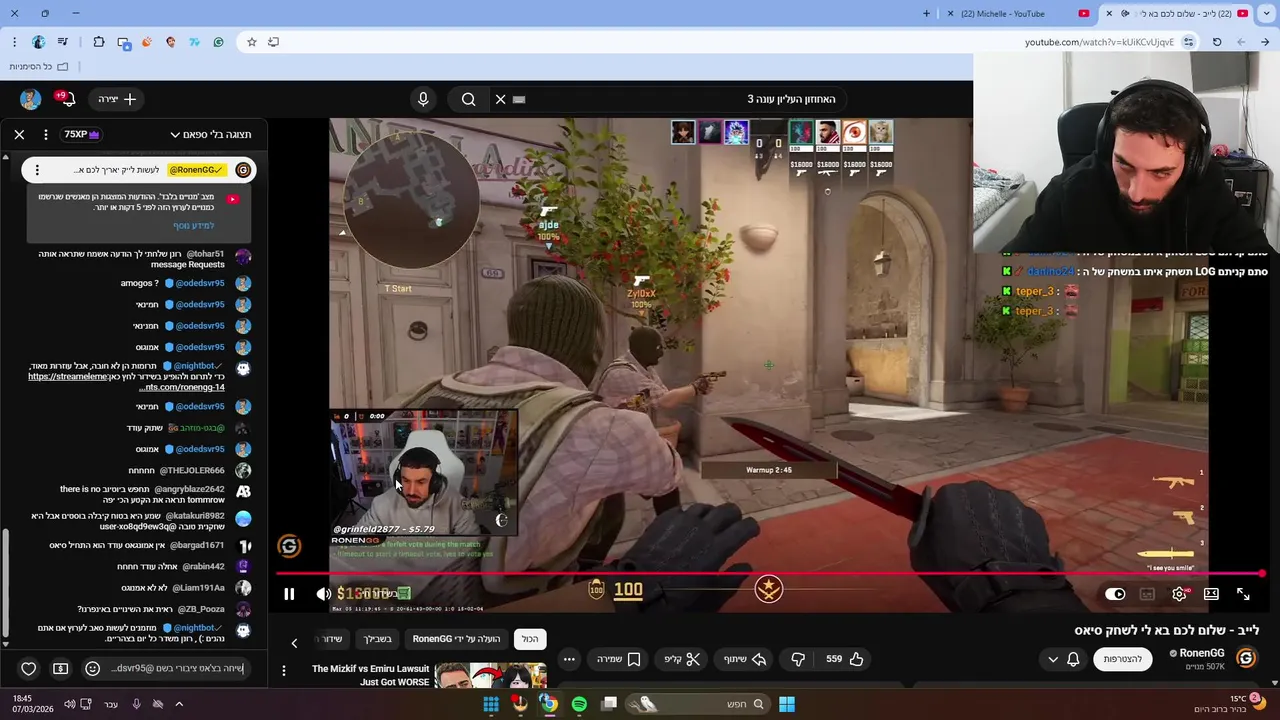Open Chrome media controls icon

pos(63,42)
